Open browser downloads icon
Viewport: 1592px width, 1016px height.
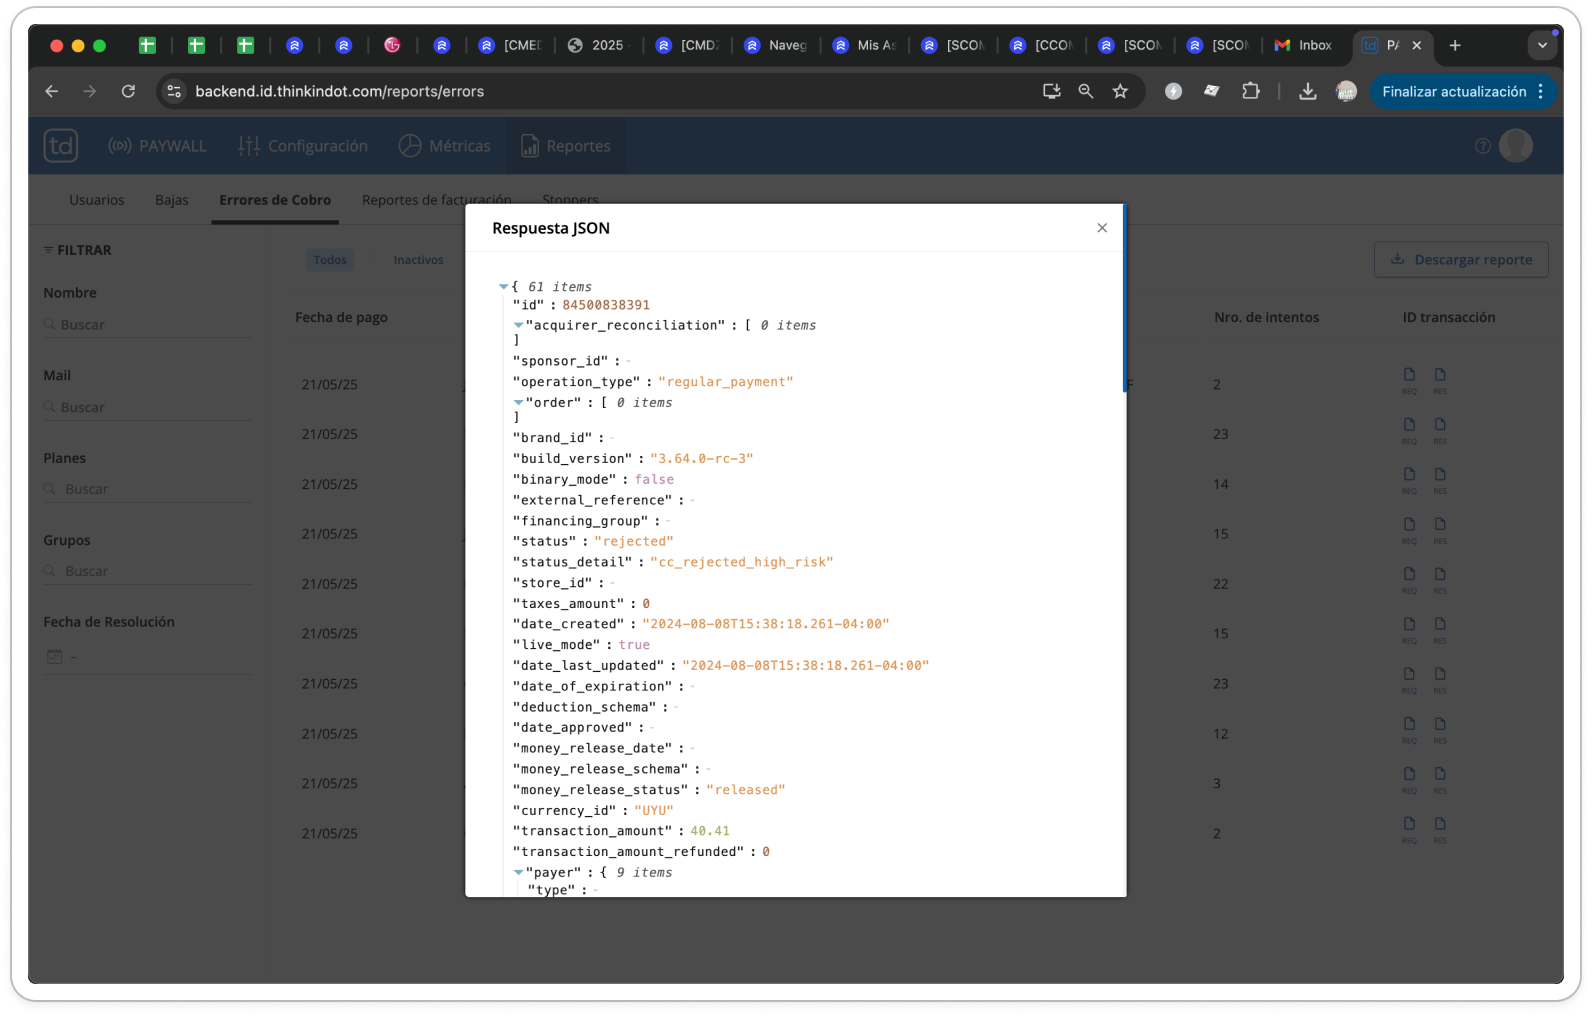(1307, 91)
